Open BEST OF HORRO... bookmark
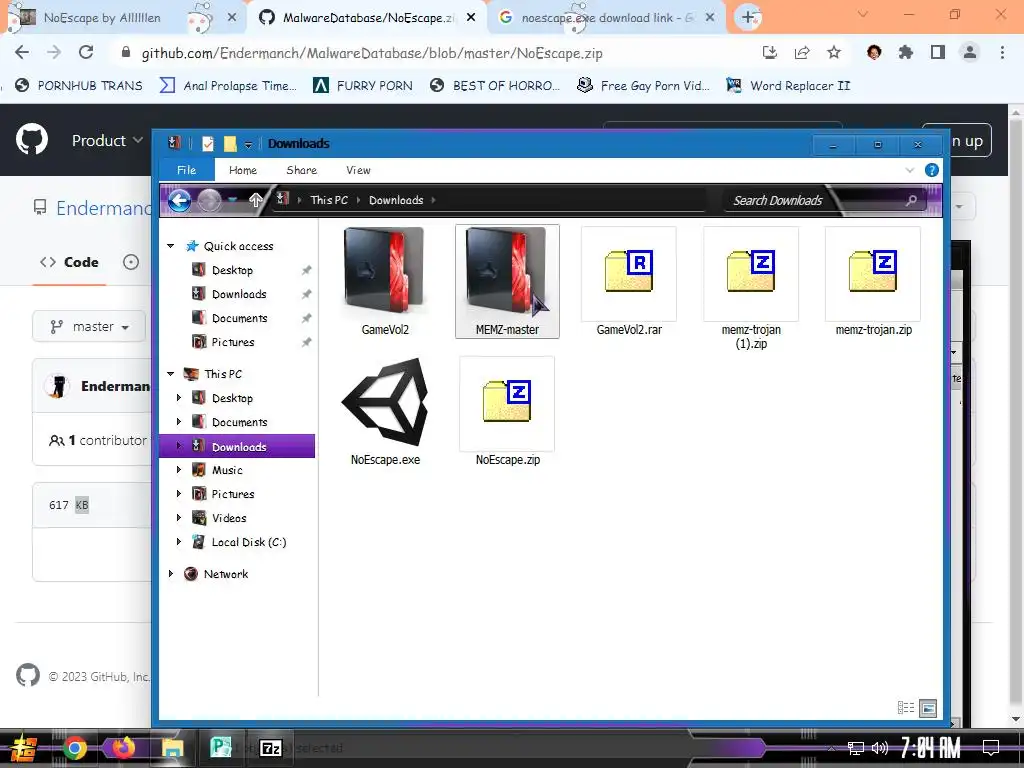The image size is (1024, 768). 495,86
